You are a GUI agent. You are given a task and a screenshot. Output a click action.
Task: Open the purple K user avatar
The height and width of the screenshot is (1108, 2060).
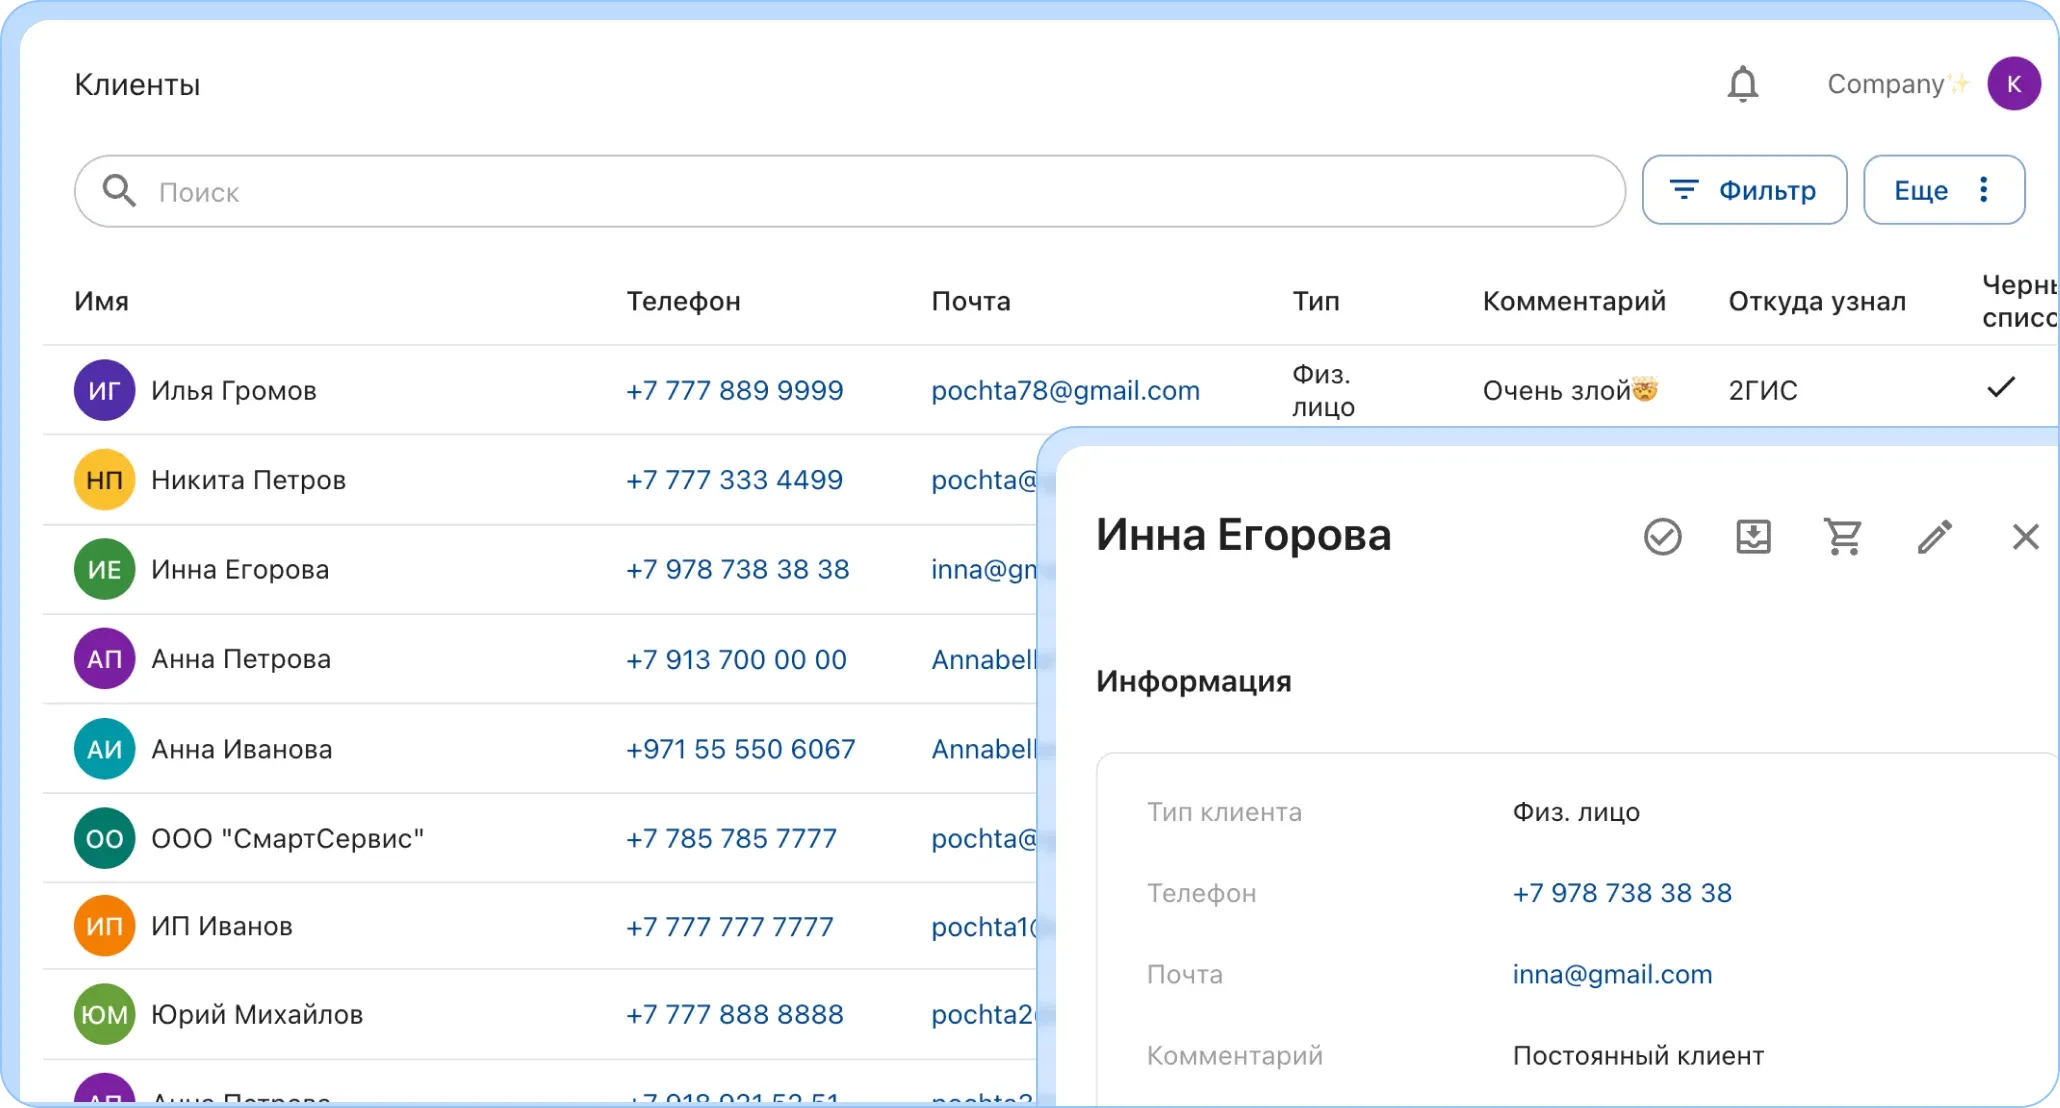[2013, 84]
